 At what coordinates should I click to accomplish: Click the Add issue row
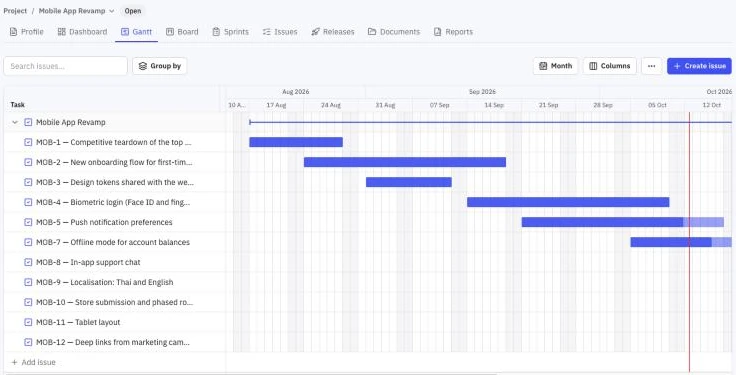click(33, 362)
